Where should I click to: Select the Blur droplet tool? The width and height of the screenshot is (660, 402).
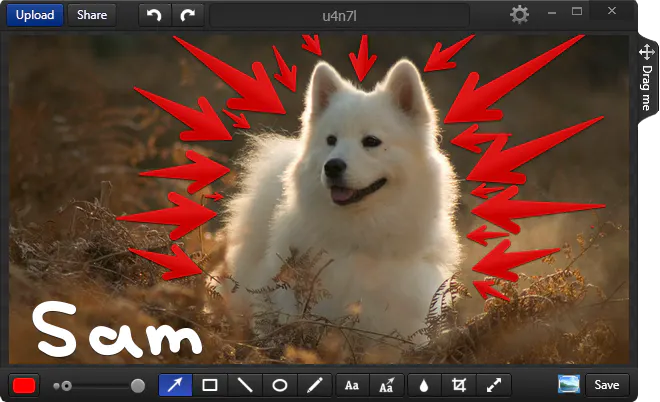[x=424, y=385]
